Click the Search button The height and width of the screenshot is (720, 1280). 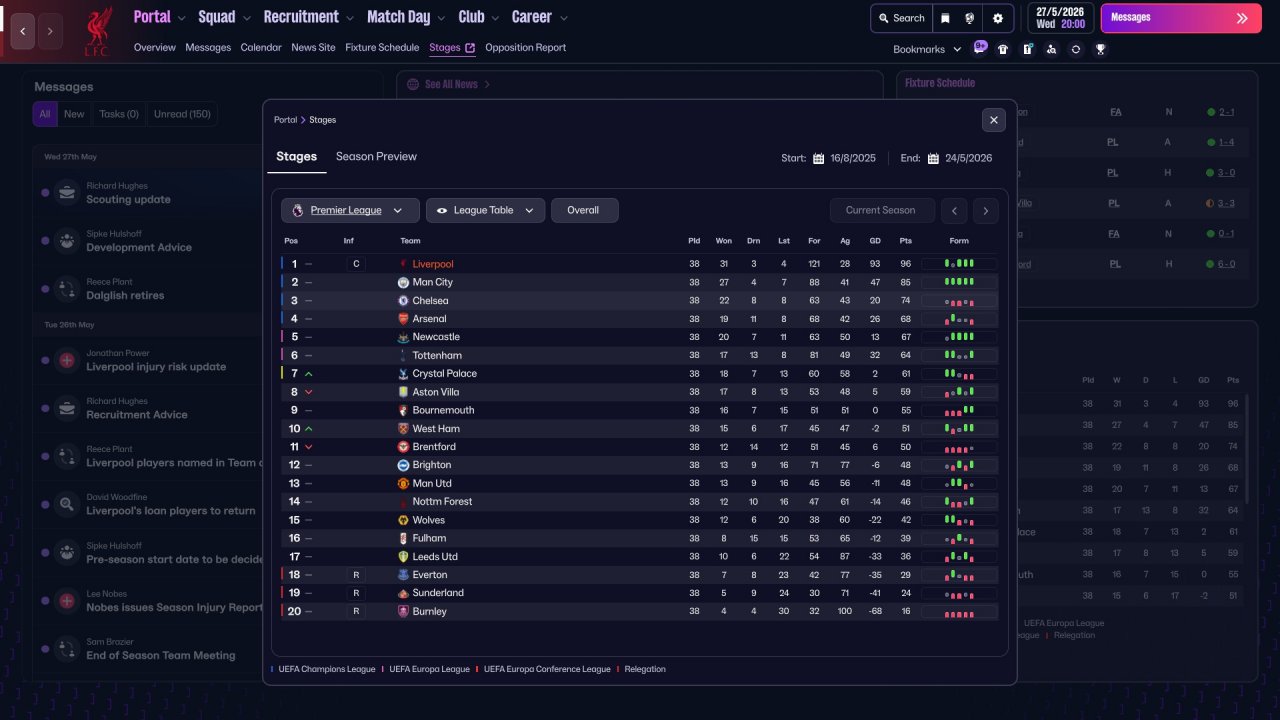click(901, 18)
